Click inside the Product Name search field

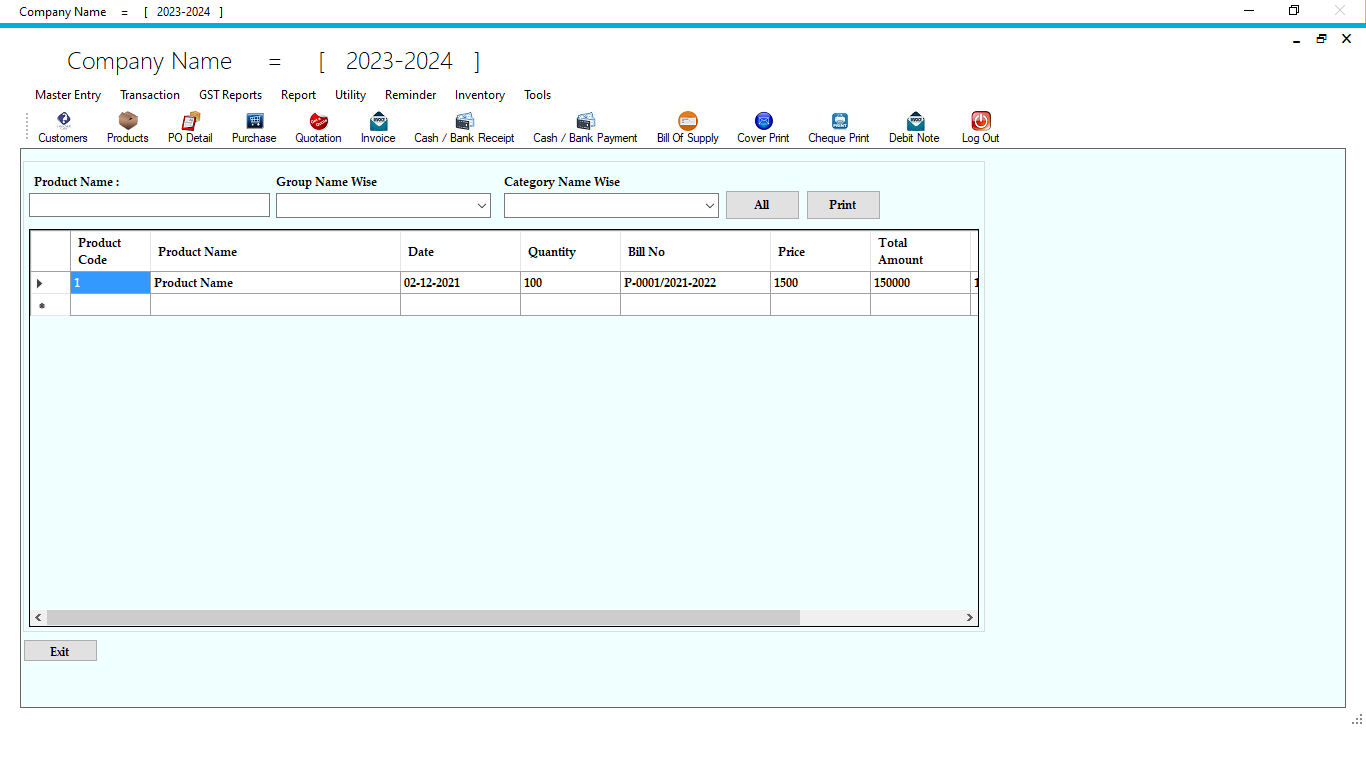click(x=148, y=204)
